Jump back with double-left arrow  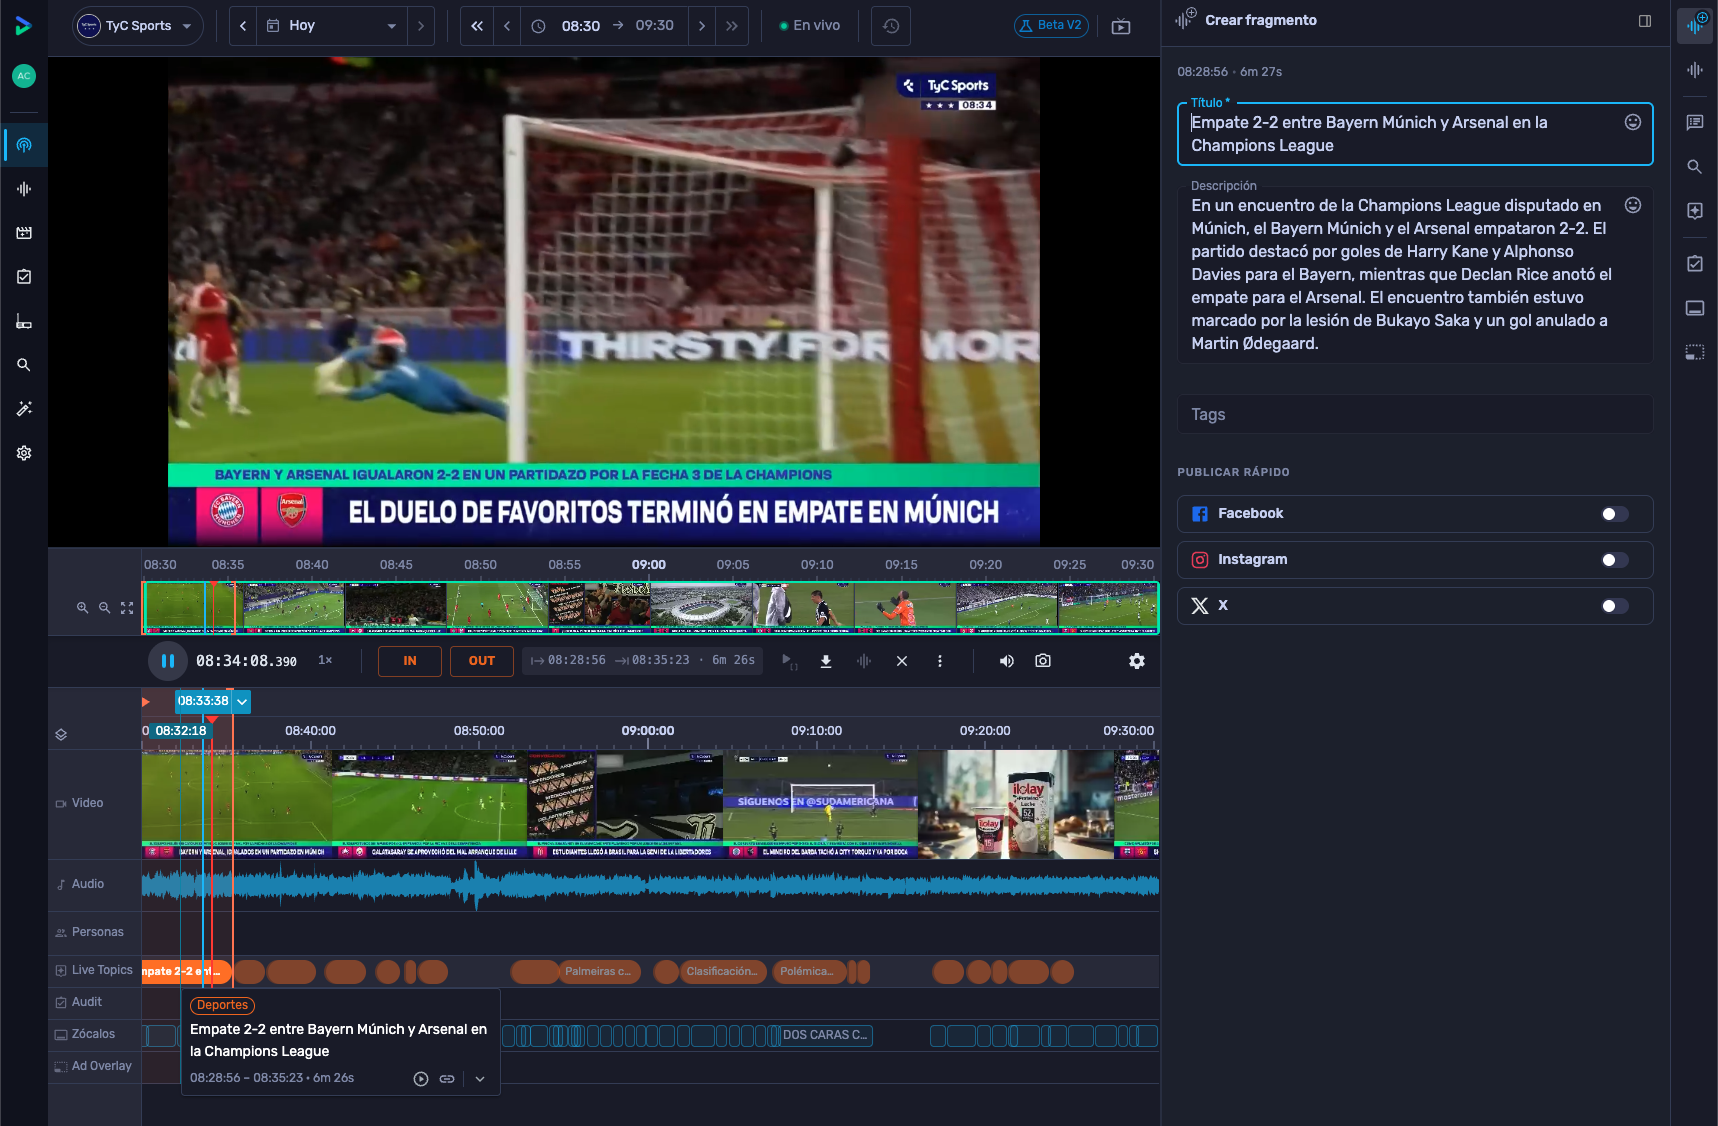477,26
